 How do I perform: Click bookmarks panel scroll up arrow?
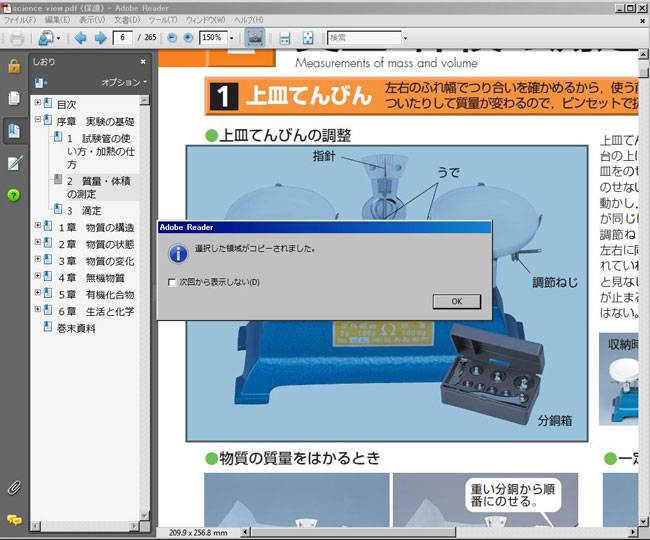point(144,100)
